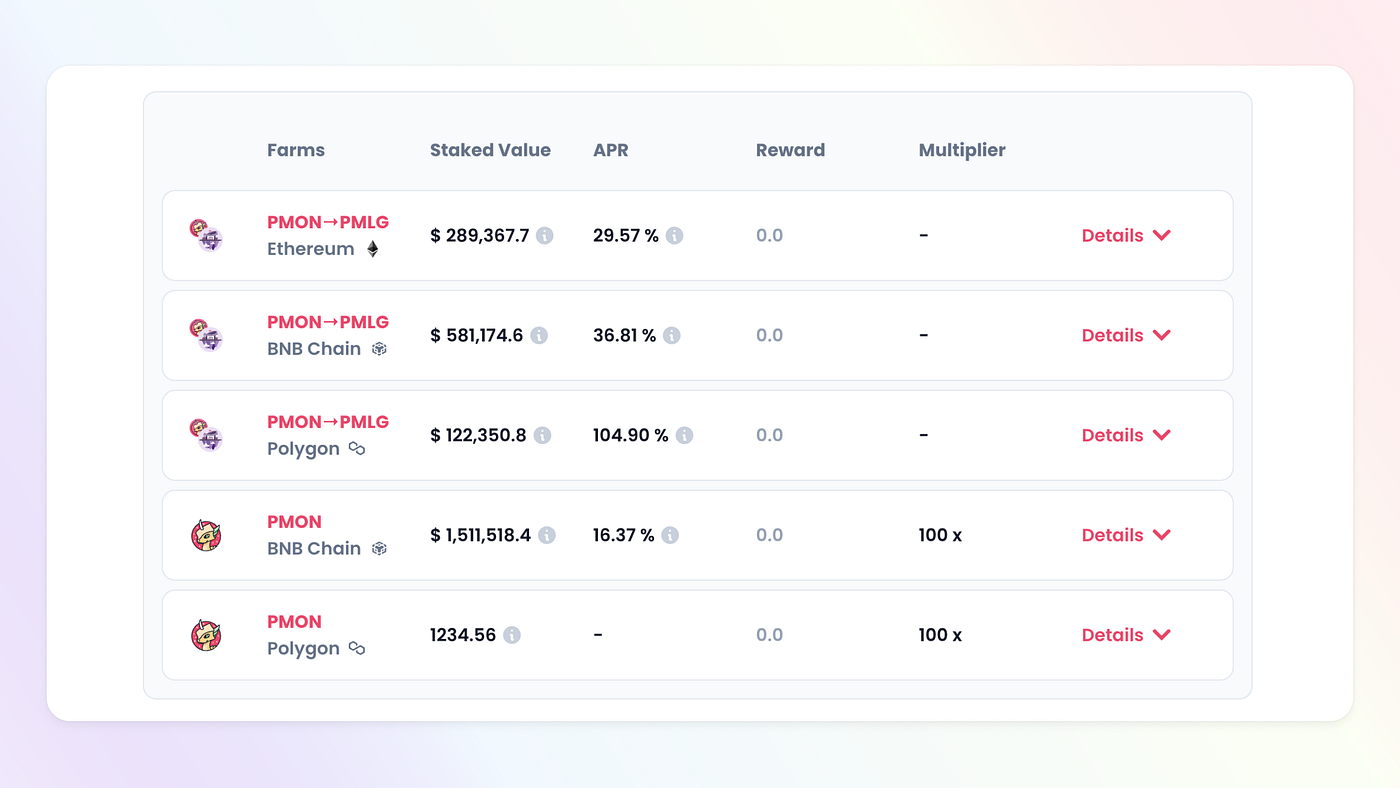Screen dimensions: 1400x788
Task: Open Details link for PMON→PMLG BNB Chain farm
Action: click(x=1112, y=336)
